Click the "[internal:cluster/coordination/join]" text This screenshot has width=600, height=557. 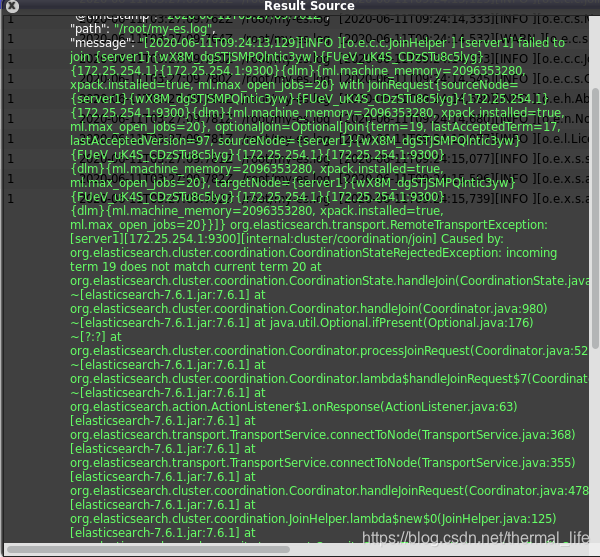[x=339, y=239]
